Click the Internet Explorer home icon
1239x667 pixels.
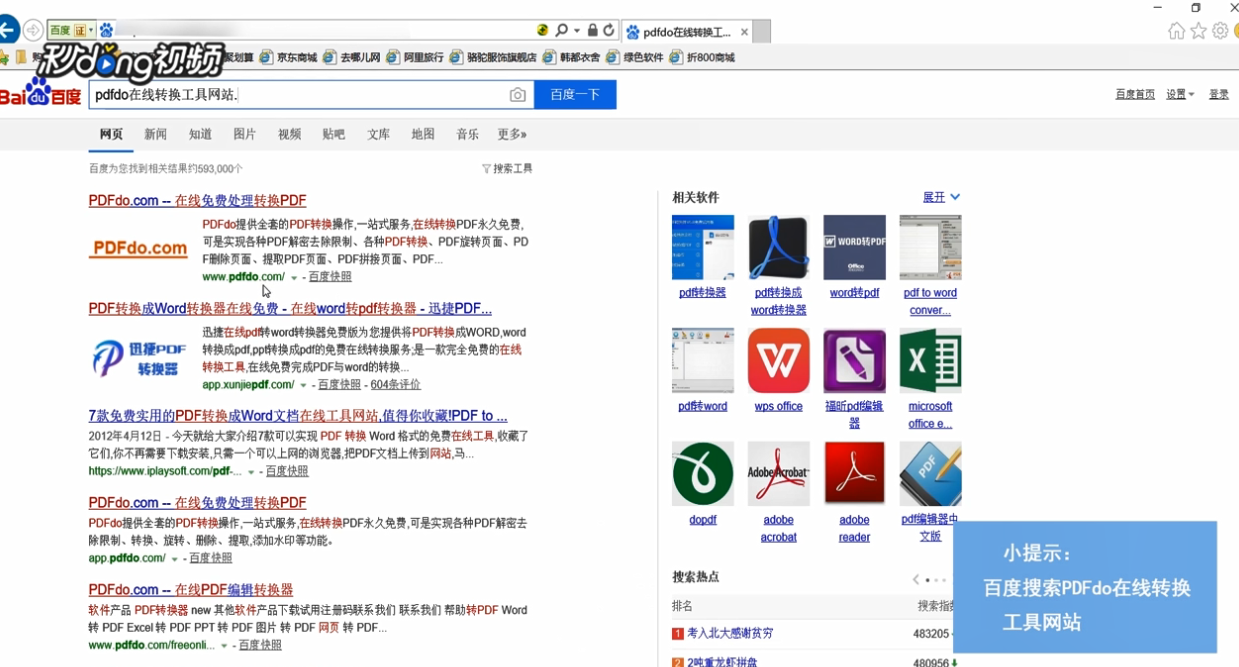point(1175,31)
